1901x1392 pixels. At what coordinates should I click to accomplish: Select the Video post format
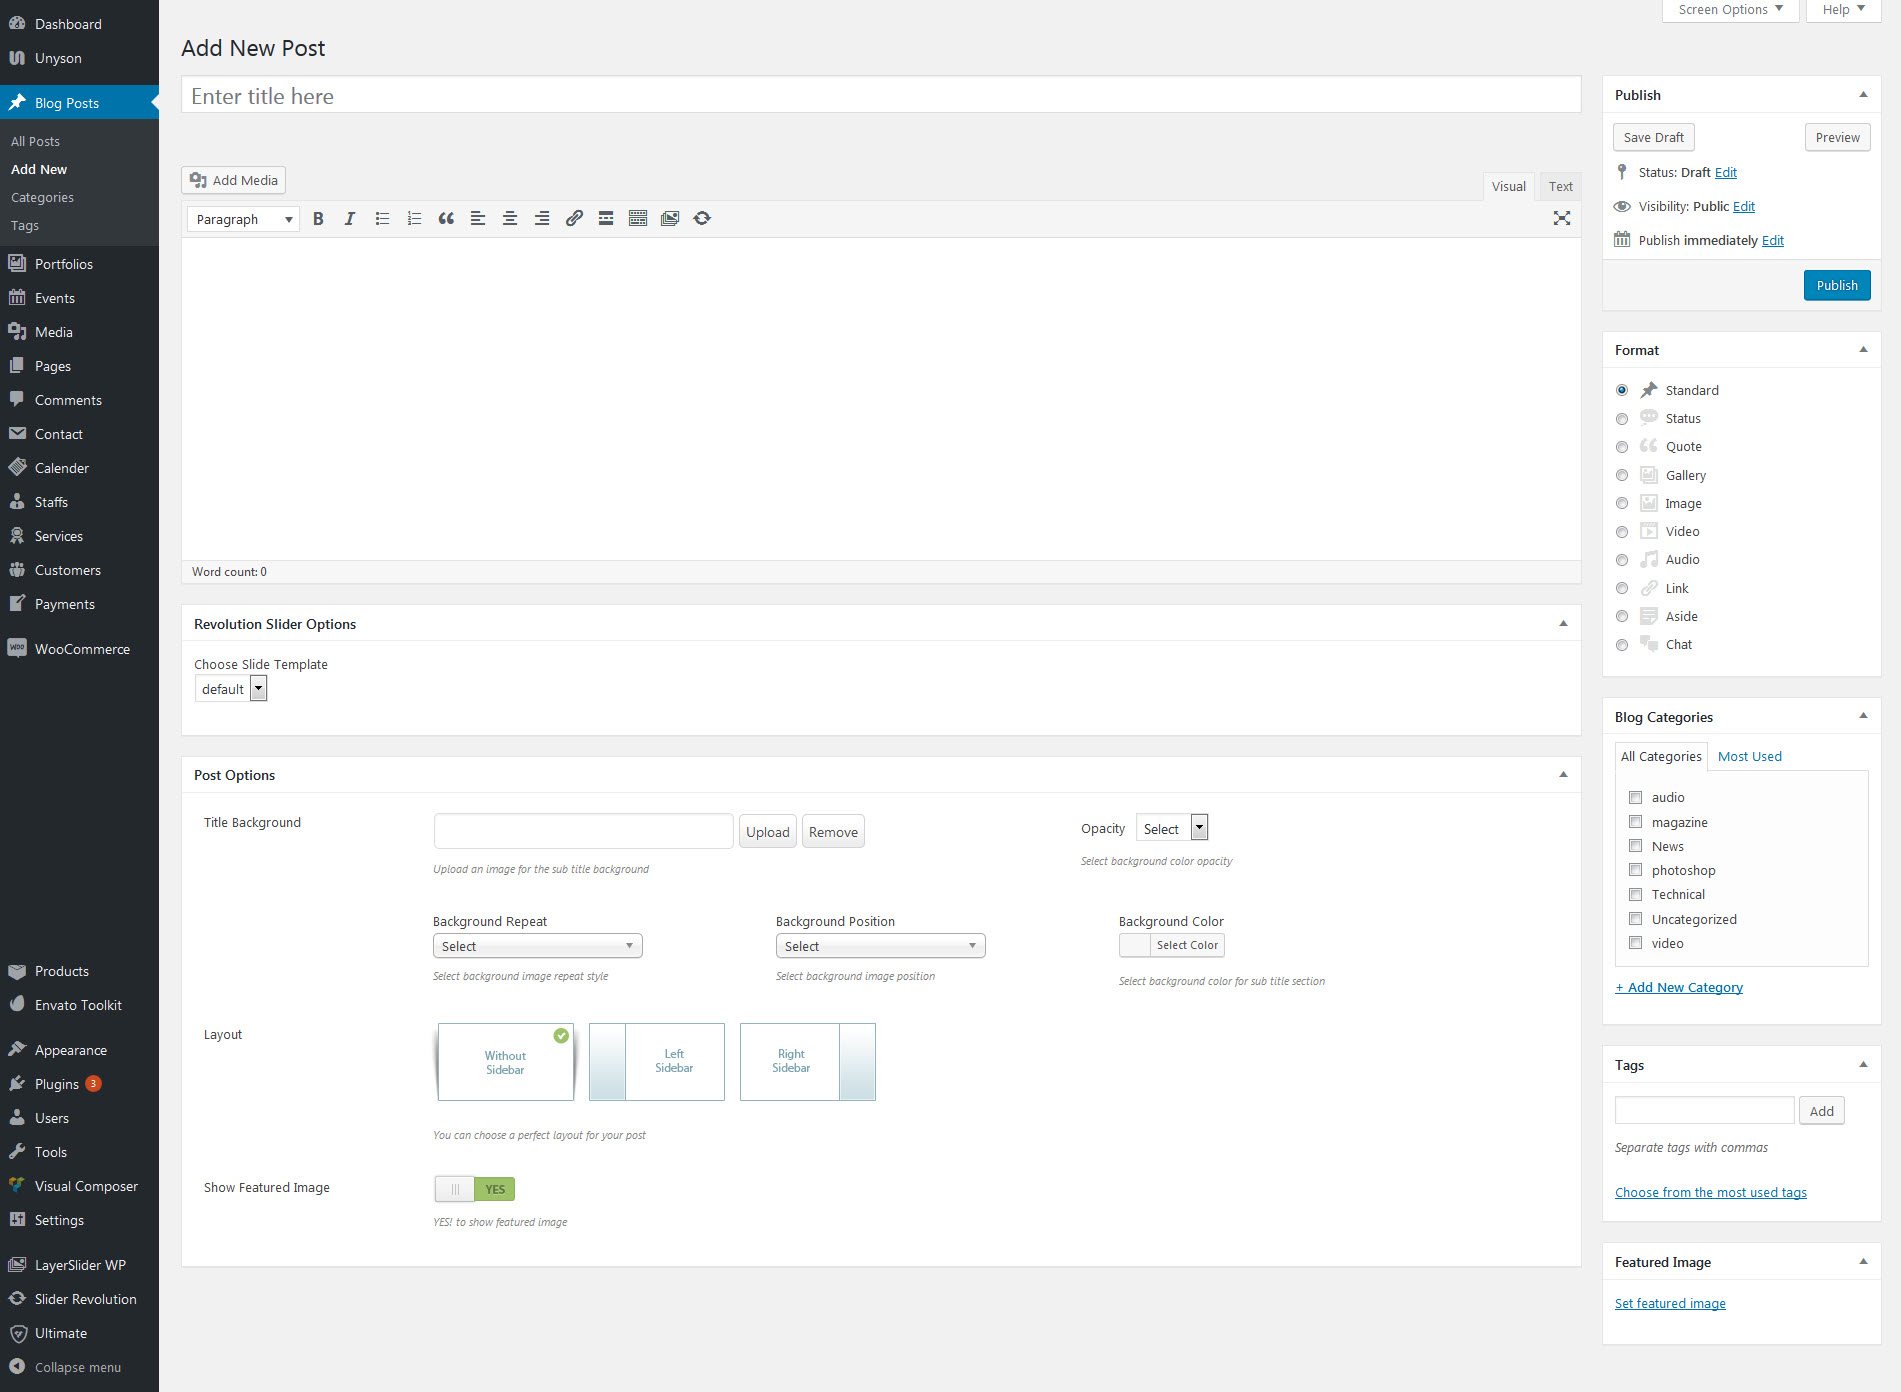point(1622,531)
